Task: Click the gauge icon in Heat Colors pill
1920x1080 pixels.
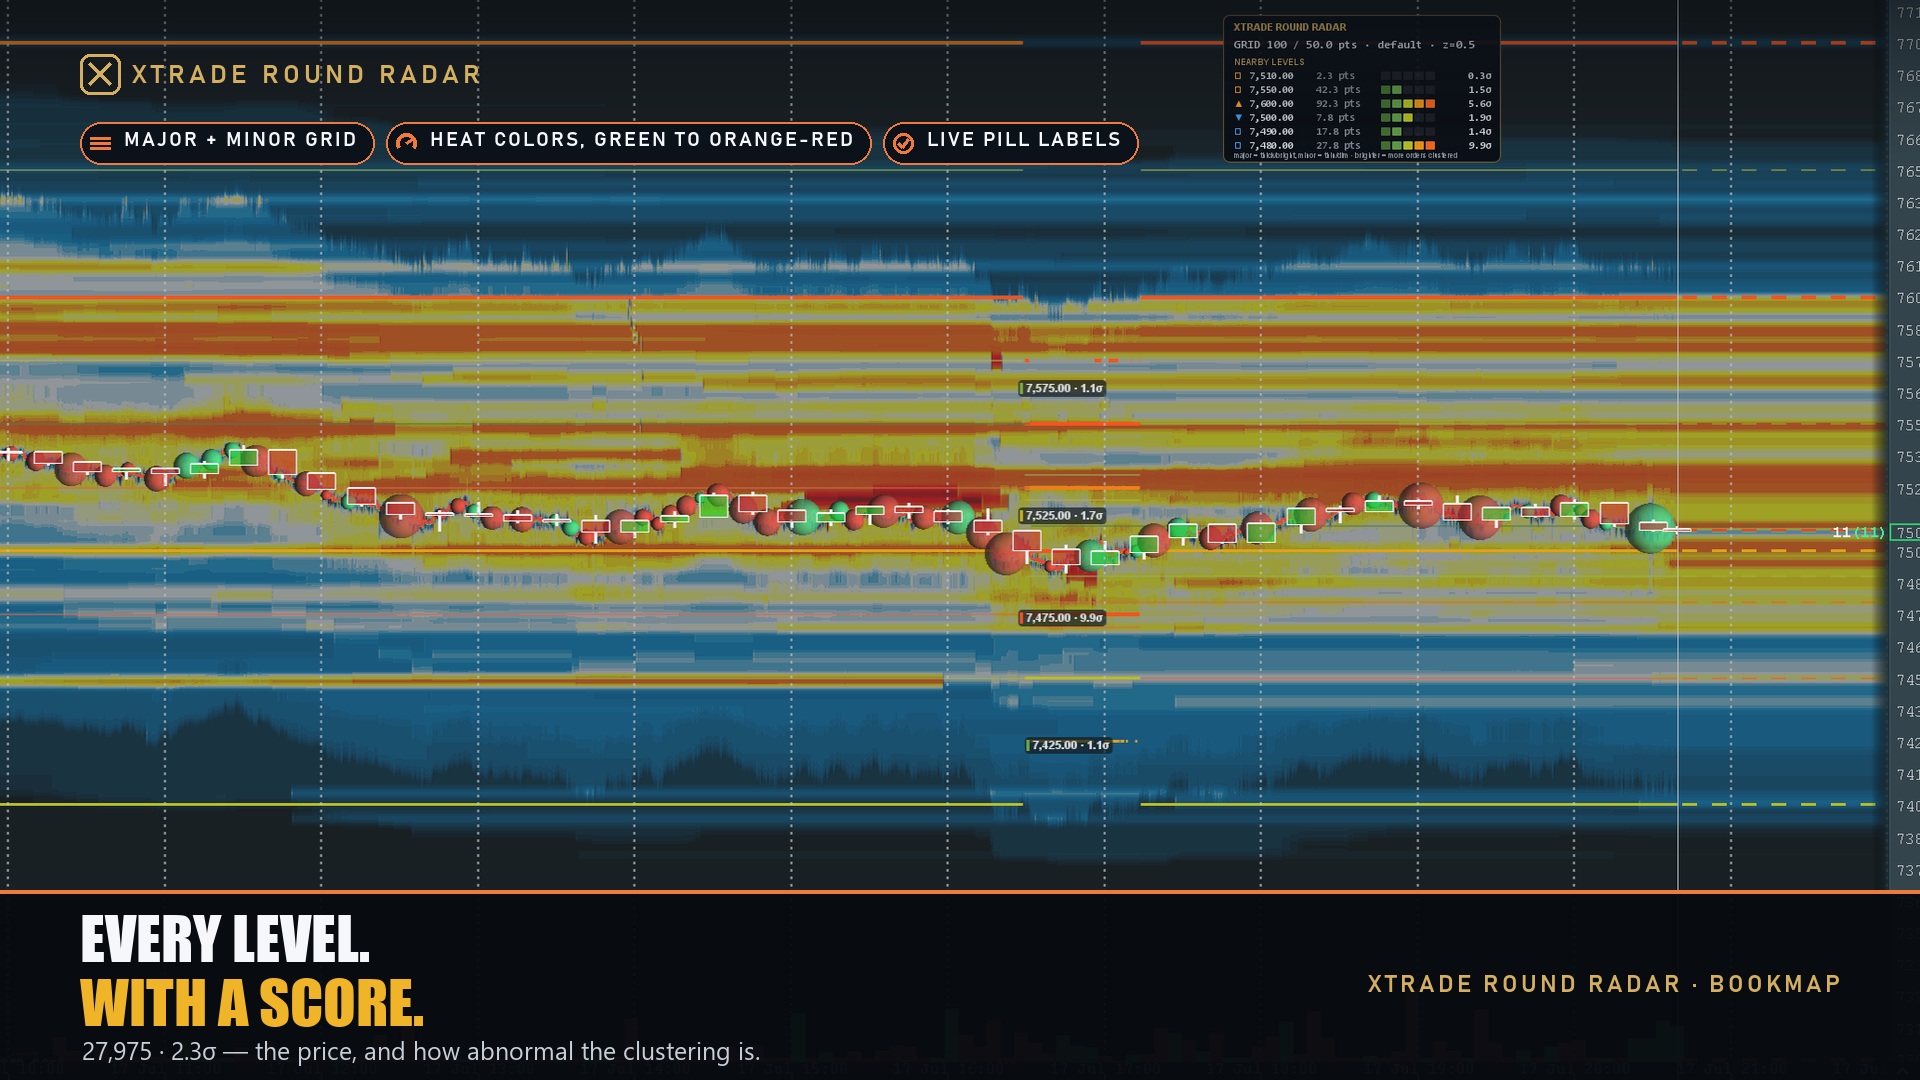Action: pyautogui.click(x=406, y=143)
